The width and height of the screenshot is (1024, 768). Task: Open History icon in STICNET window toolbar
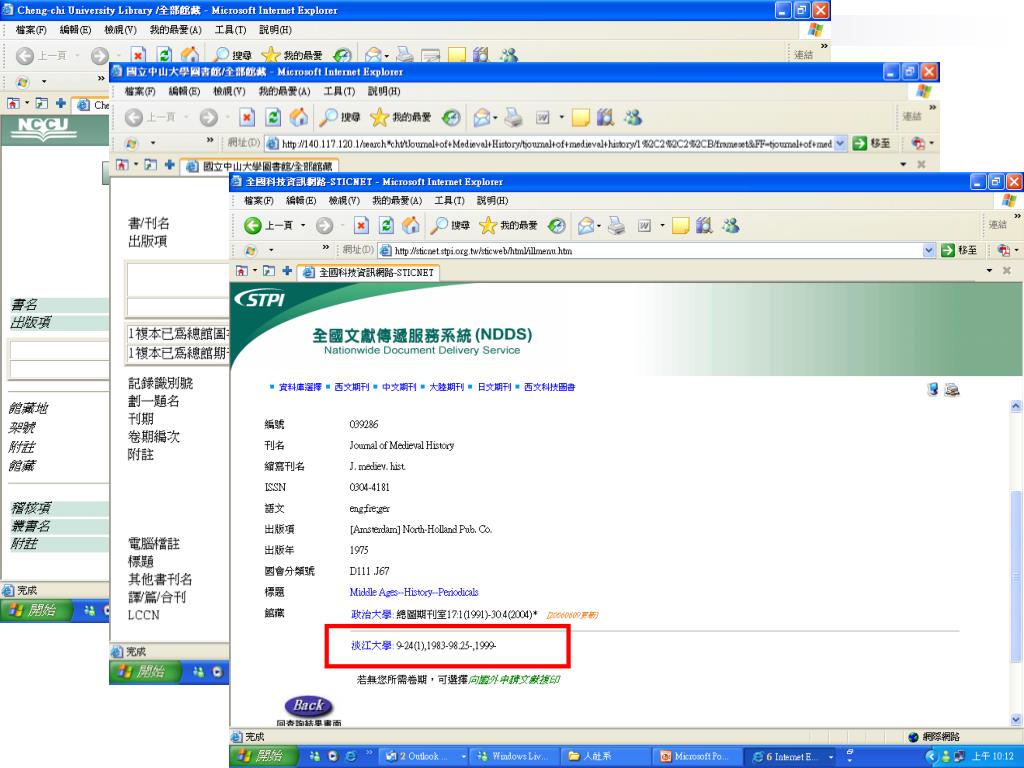556,226
